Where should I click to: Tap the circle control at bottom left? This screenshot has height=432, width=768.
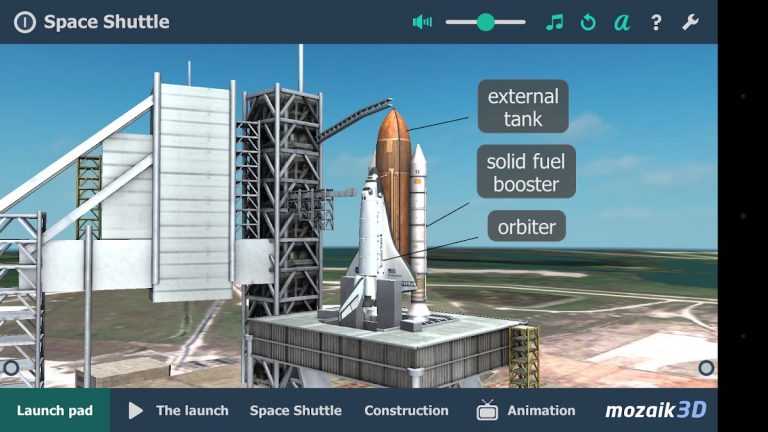click(x=12, y=368)
